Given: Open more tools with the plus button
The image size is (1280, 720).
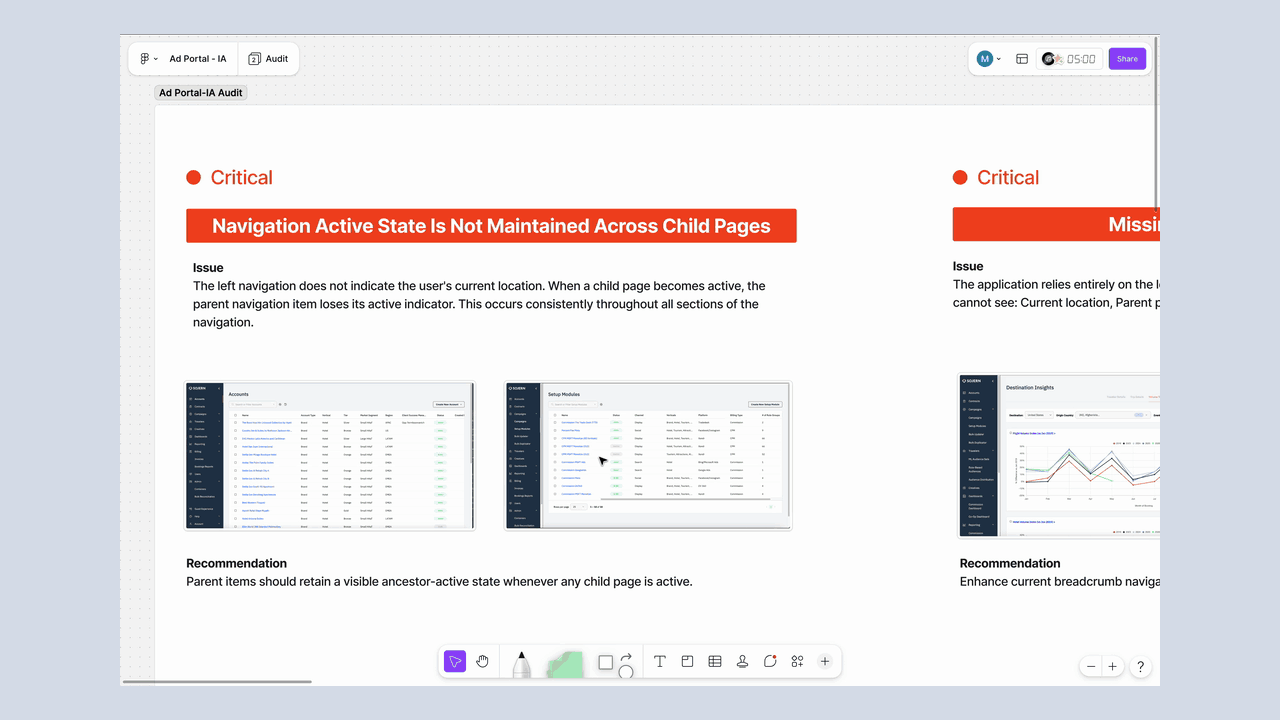Looking at the screenshot, I should [825, 661].
